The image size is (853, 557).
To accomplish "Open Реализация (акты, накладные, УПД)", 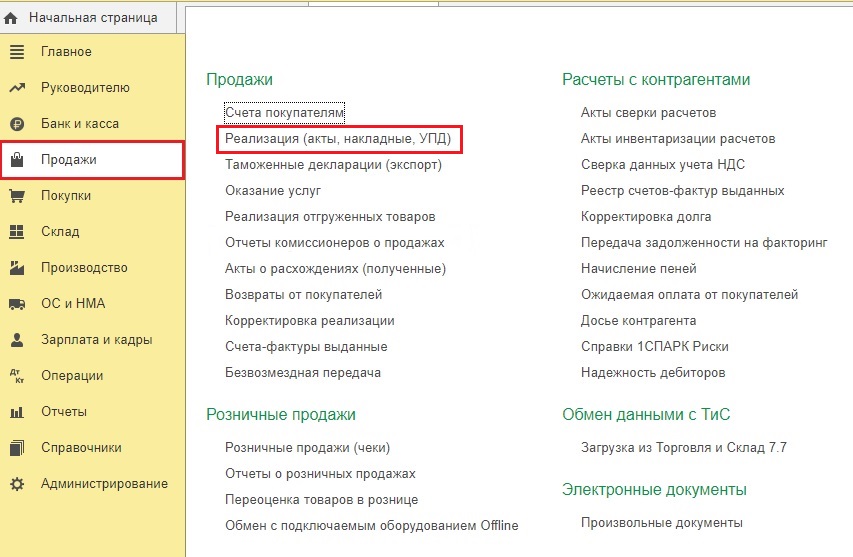I will pyautogui.click(x=338, y=139).
